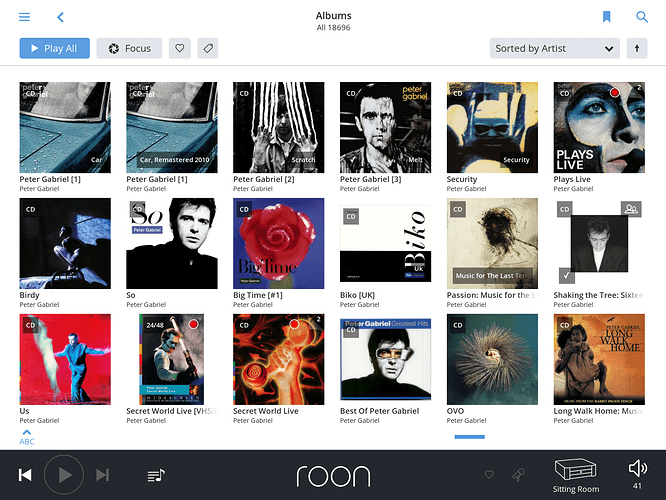Open bookmarks with the bookmark icon
This screenshot has width=666, height=500.
pos(607,17)
